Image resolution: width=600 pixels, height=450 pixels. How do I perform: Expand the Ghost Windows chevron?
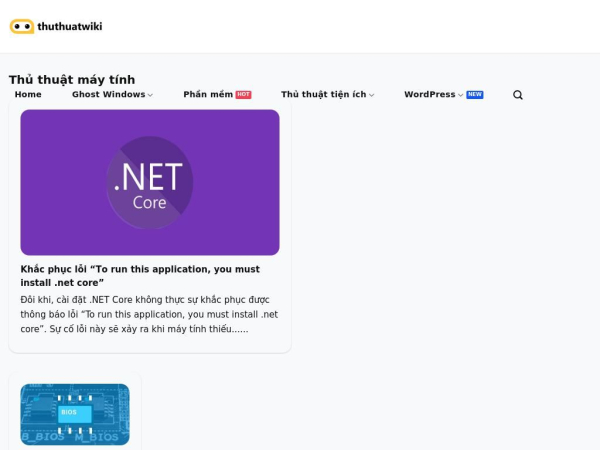pos(150,95)
